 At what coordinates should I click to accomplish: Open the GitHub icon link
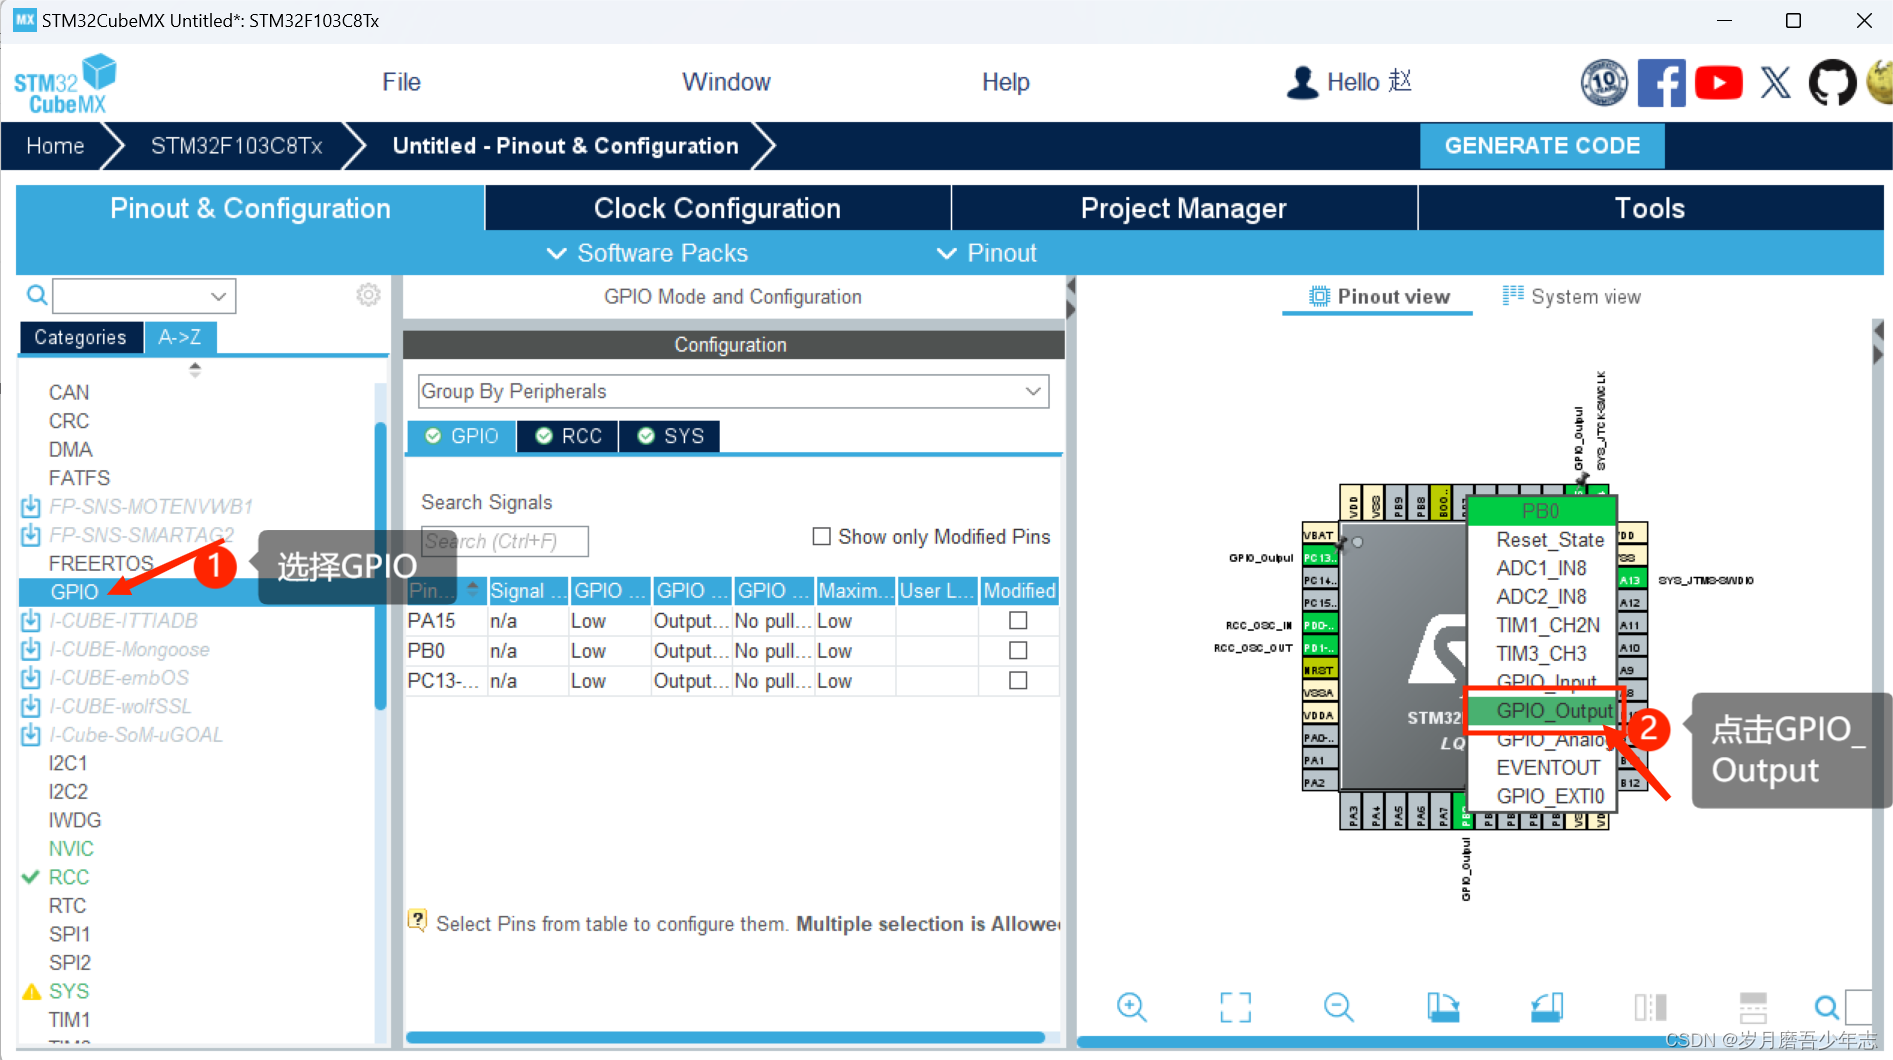(1832, 82)
